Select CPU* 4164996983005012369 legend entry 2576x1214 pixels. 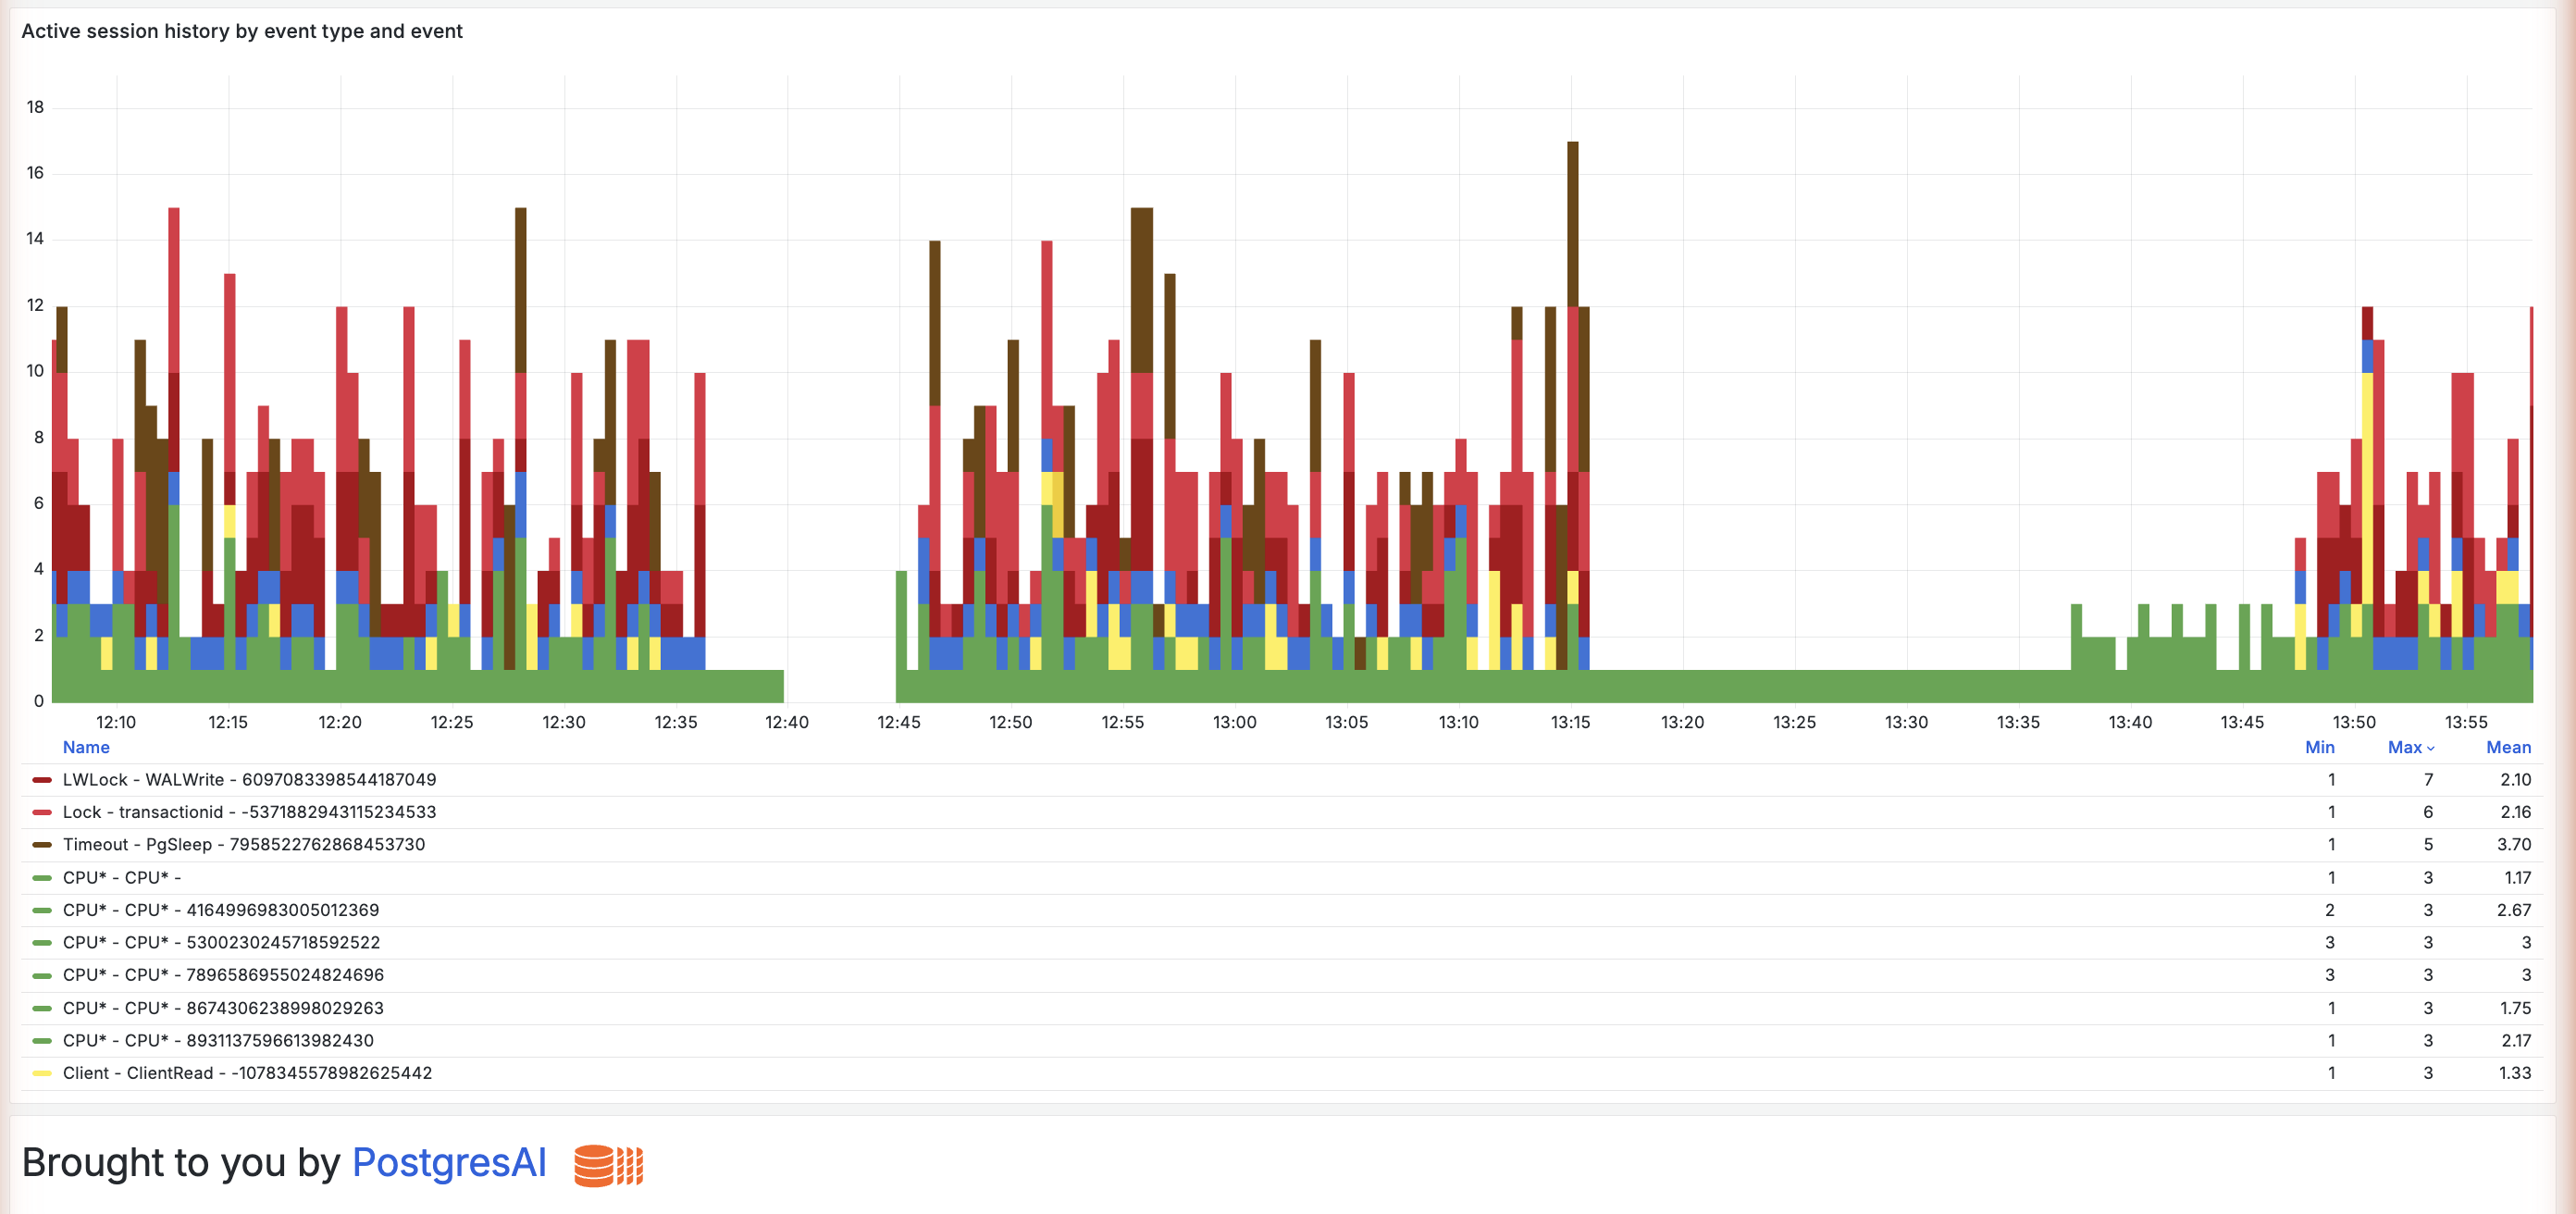(x=220, y=910)
